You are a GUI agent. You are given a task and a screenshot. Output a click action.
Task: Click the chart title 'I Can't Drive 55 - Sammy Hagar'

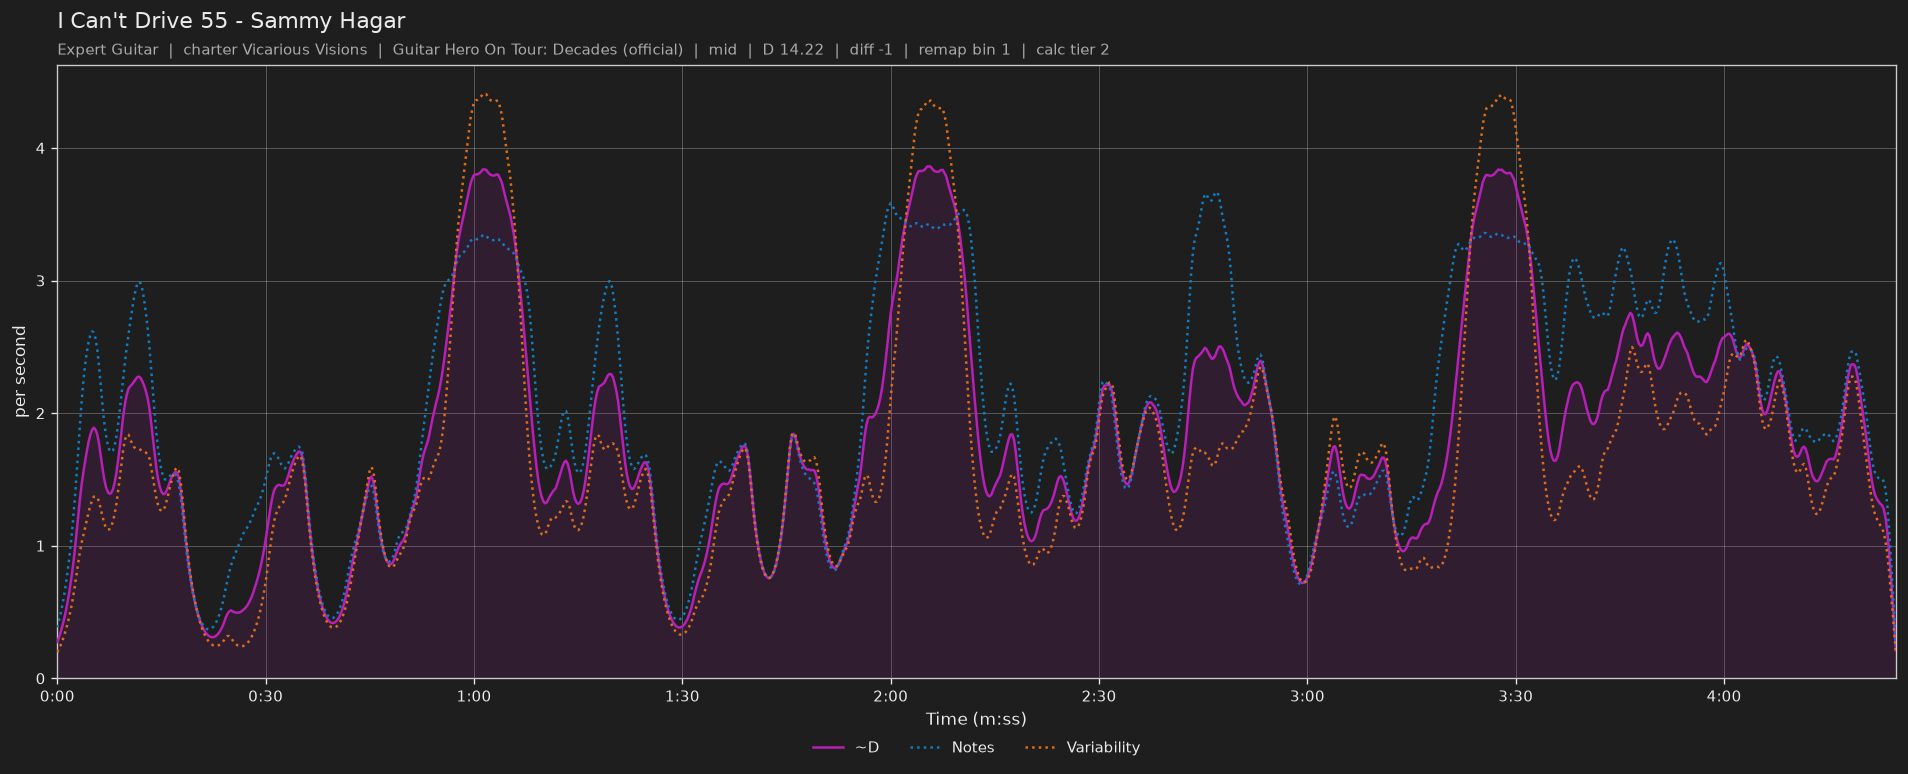pyautogui.click(x=231, y=21)
